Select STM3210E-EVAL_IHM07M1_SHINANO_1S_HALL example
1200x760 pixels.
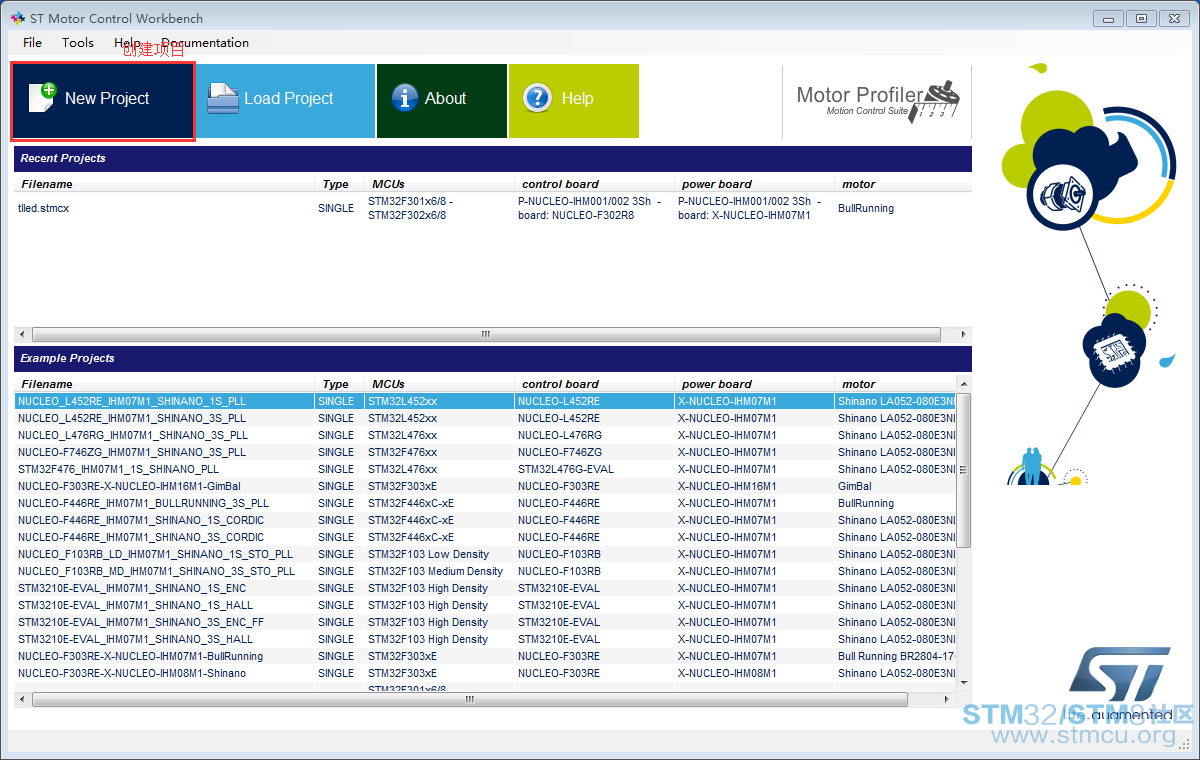pos(486,605)
